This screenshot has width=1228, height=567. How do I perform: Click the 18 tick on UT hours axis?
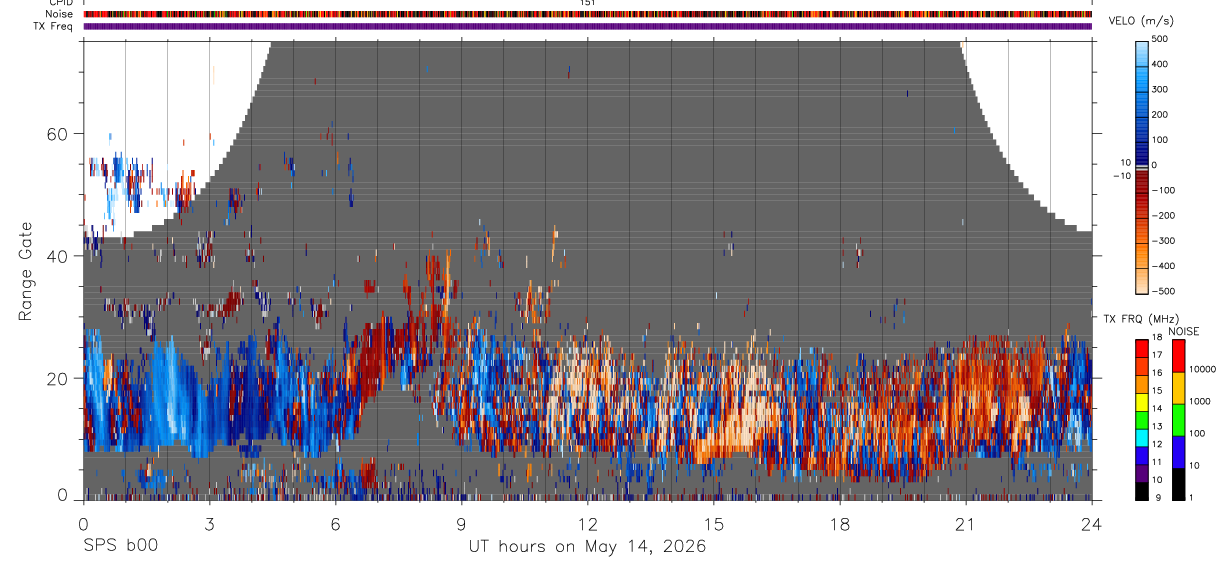[840, 522]
